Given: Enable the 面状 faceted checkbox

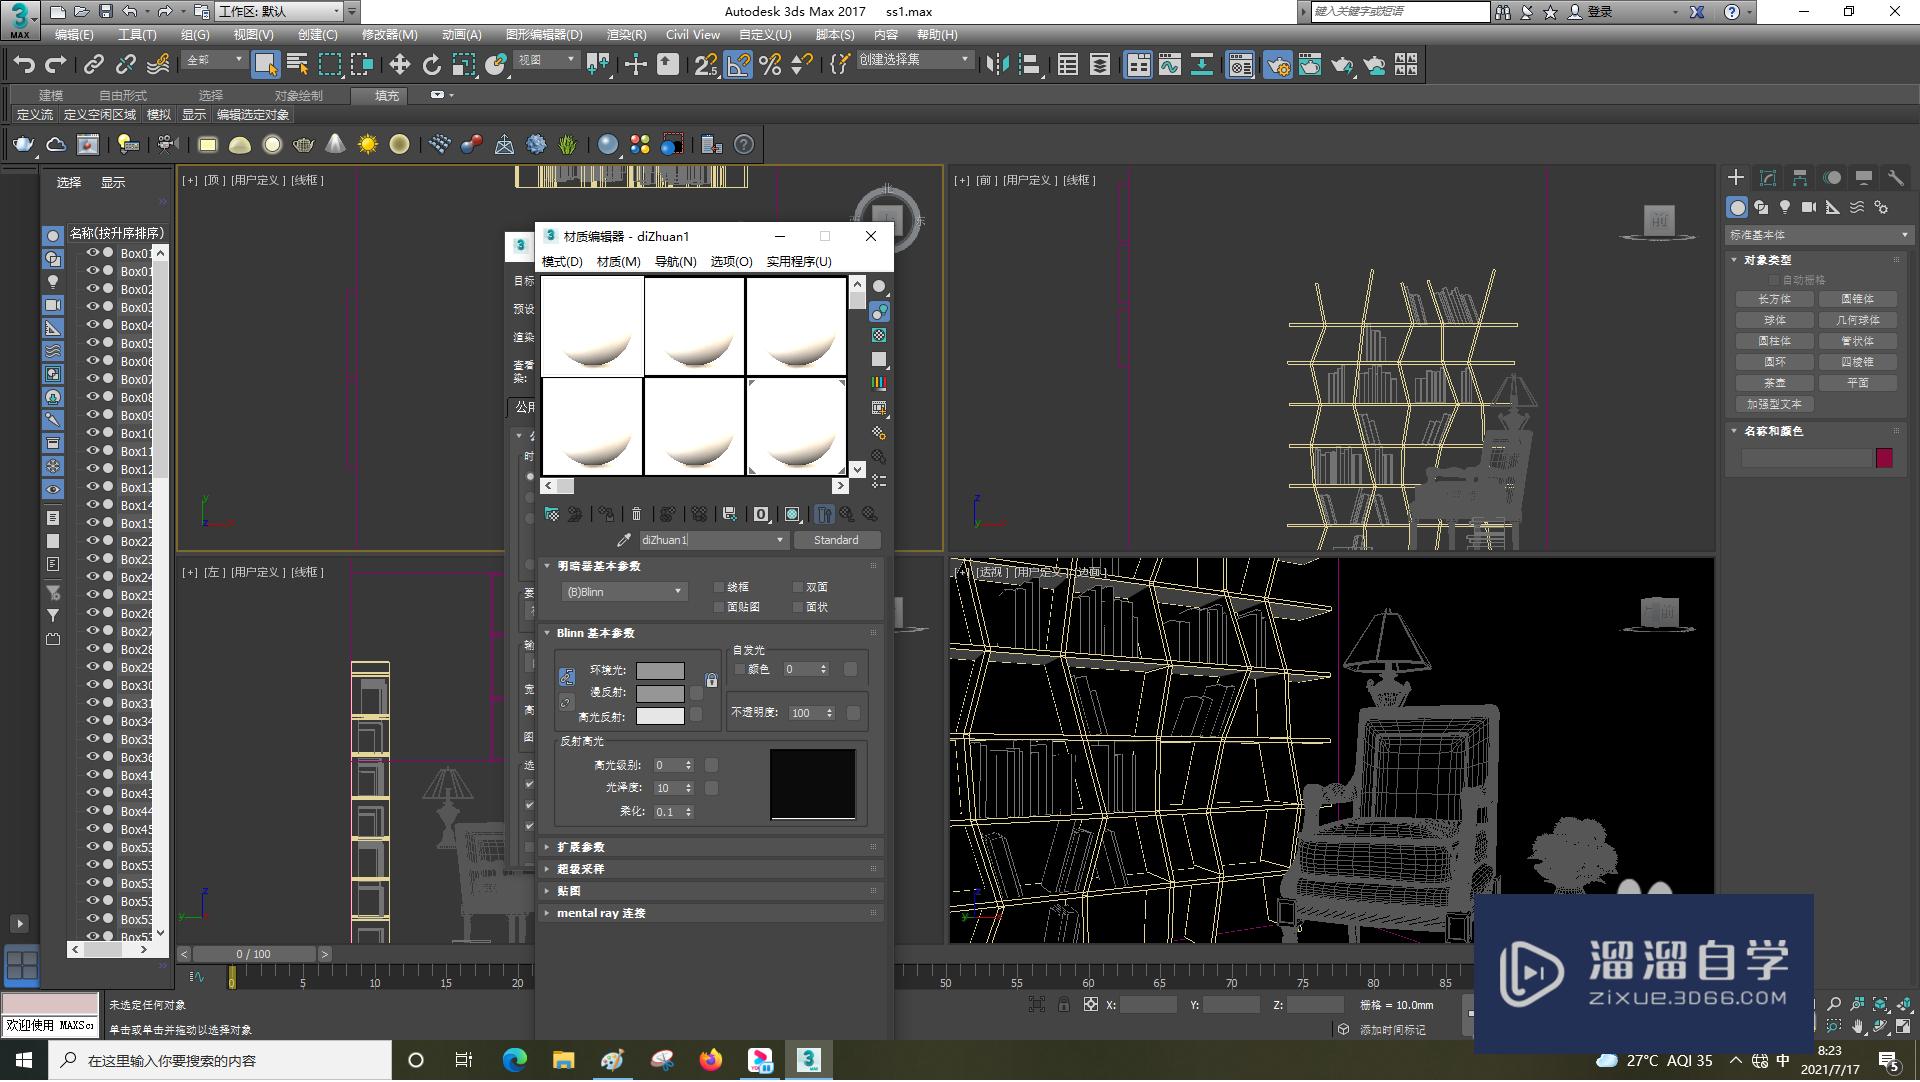Looking at the screenshot, I should point(798,607).
